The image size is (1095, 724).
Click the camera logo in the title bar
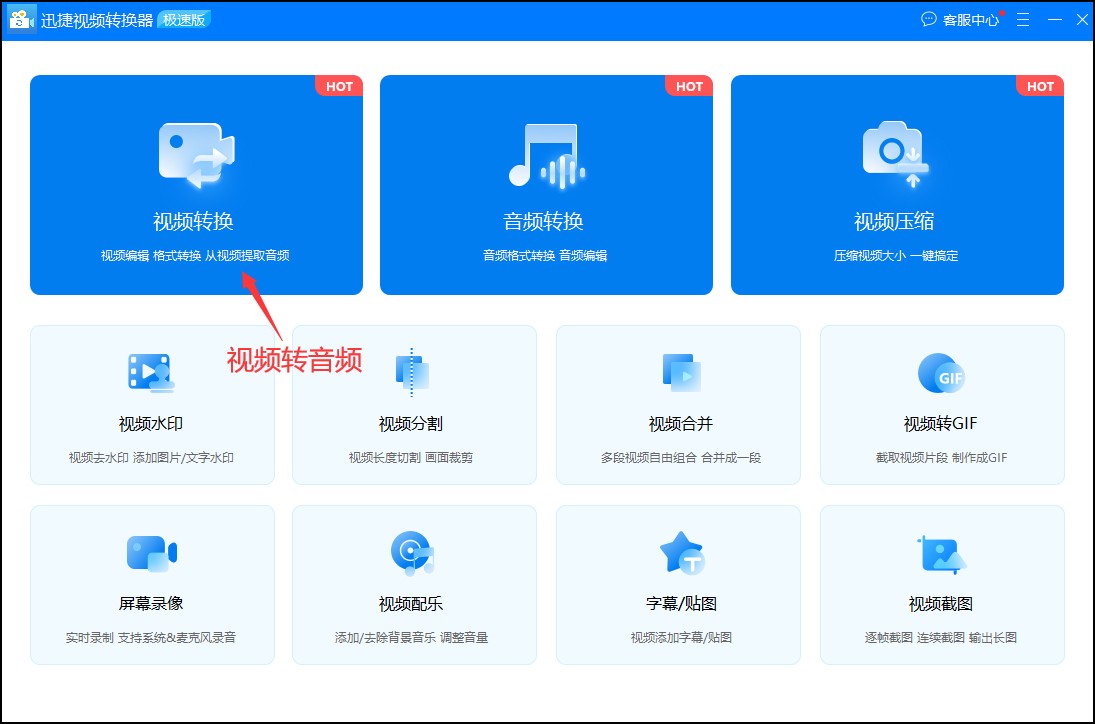coord(21,19)
